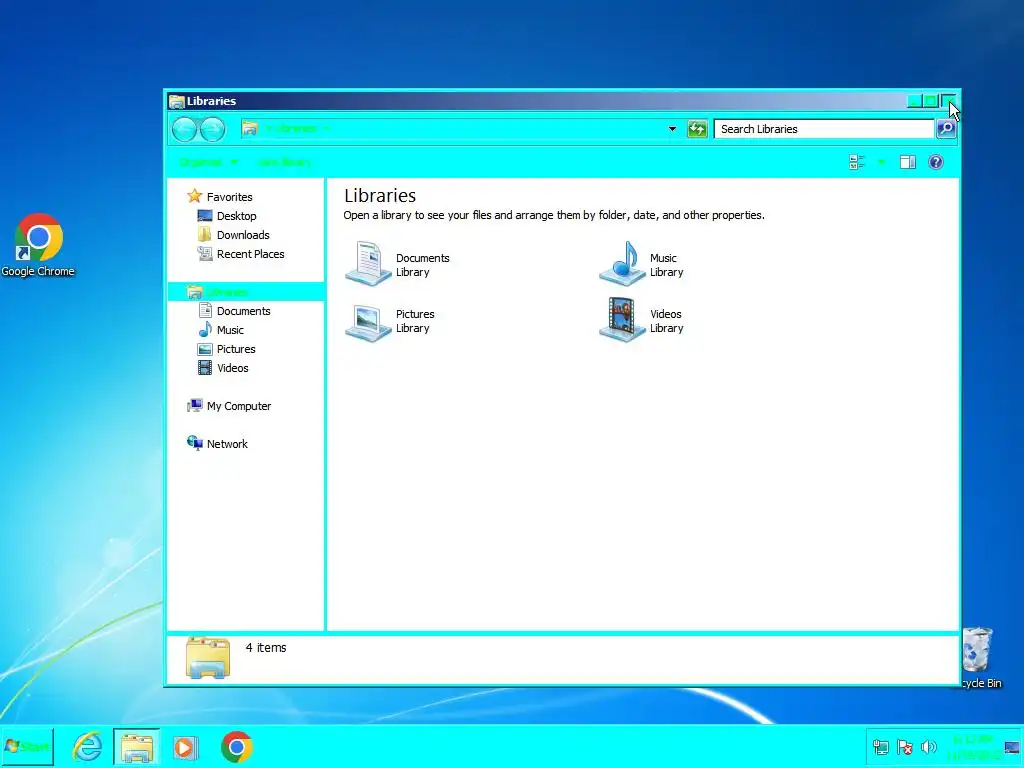1024x768 pixels.
Task: Click the Libraries breadcrumb in address bar
Action: [x=295, y=128]
